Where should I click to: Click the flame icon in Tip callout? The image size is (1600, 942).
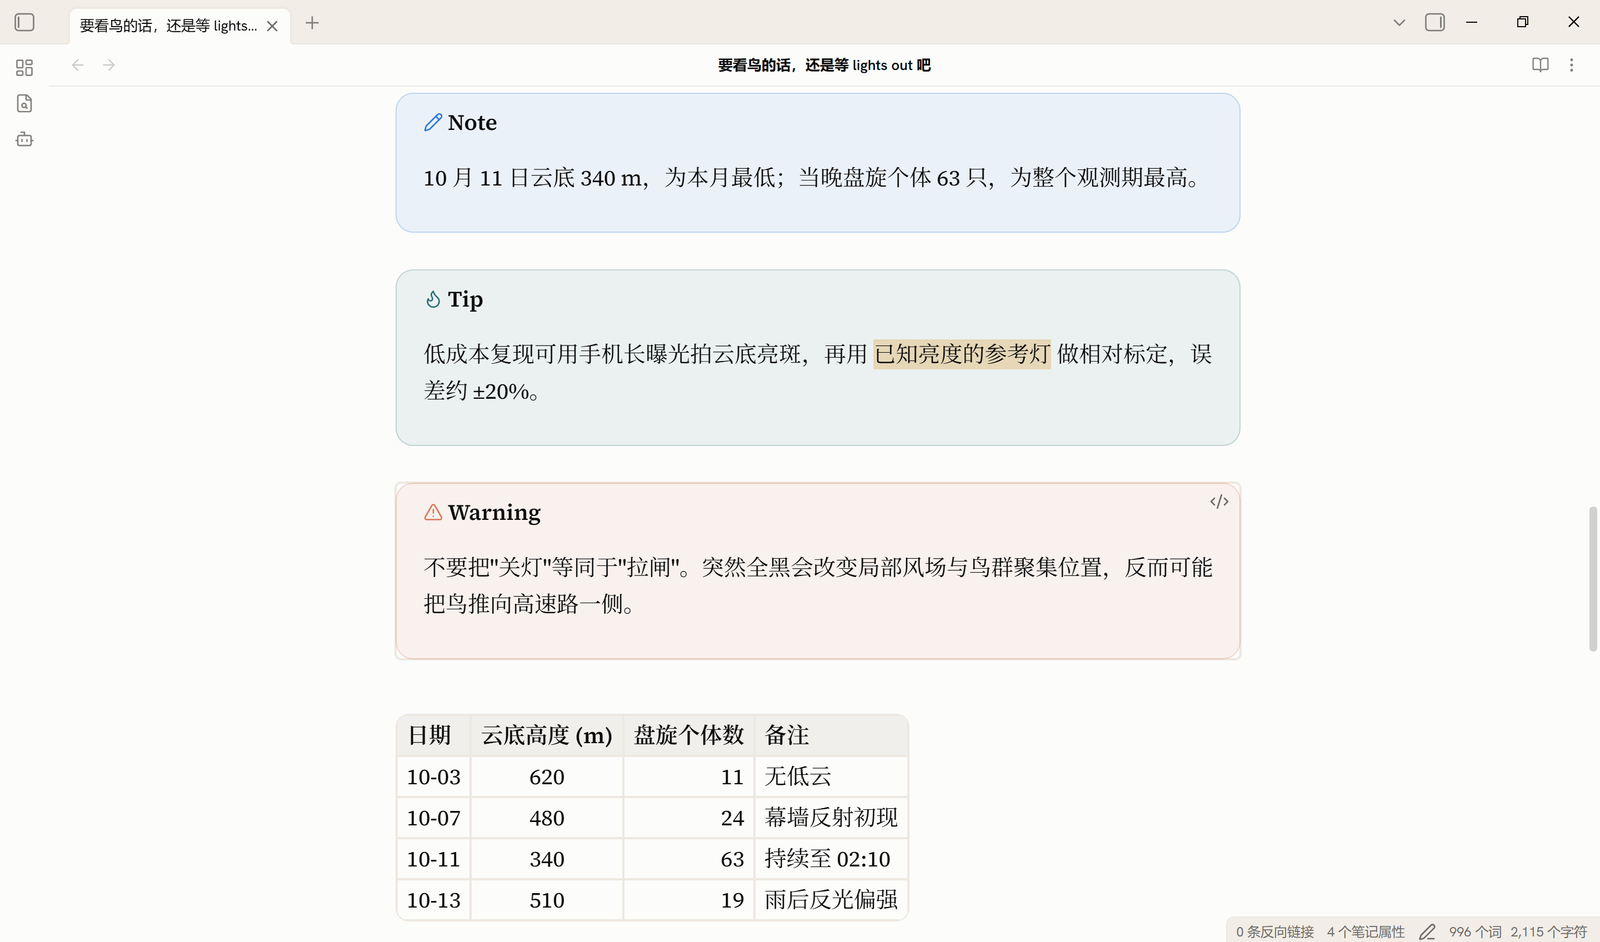[433, 299]
